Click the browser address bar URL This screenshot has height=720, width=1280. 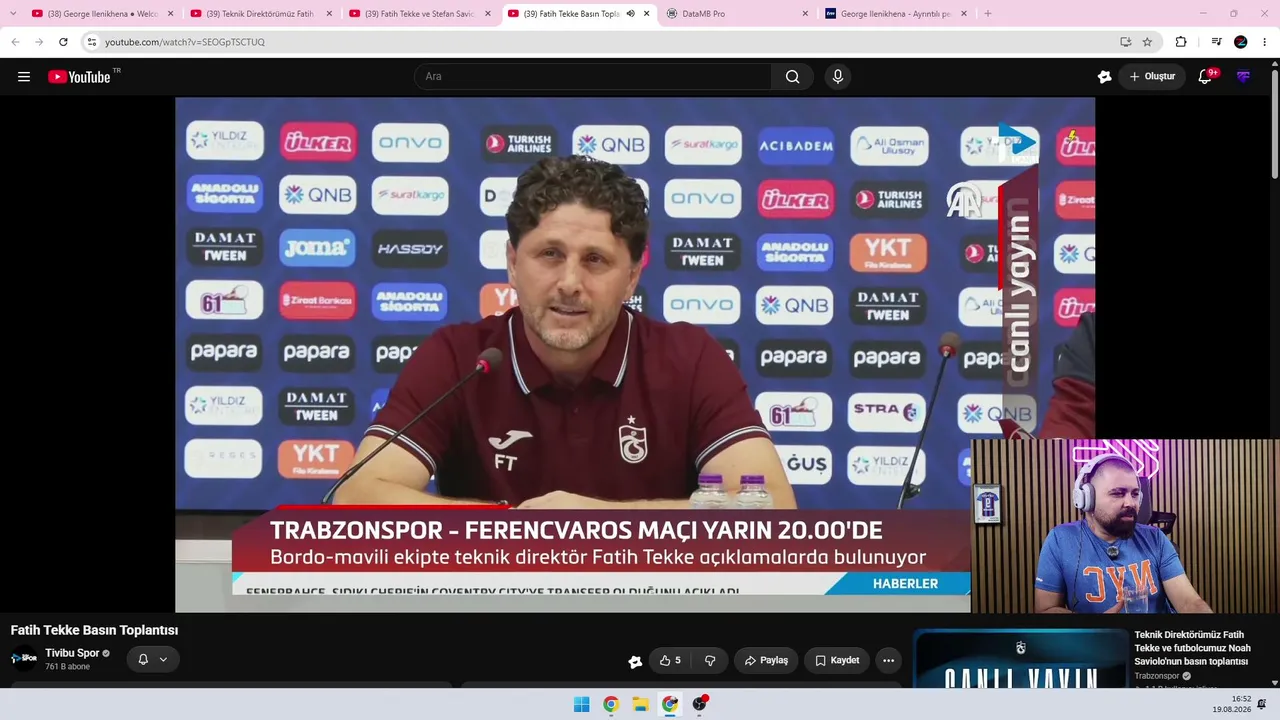point(185,42)
